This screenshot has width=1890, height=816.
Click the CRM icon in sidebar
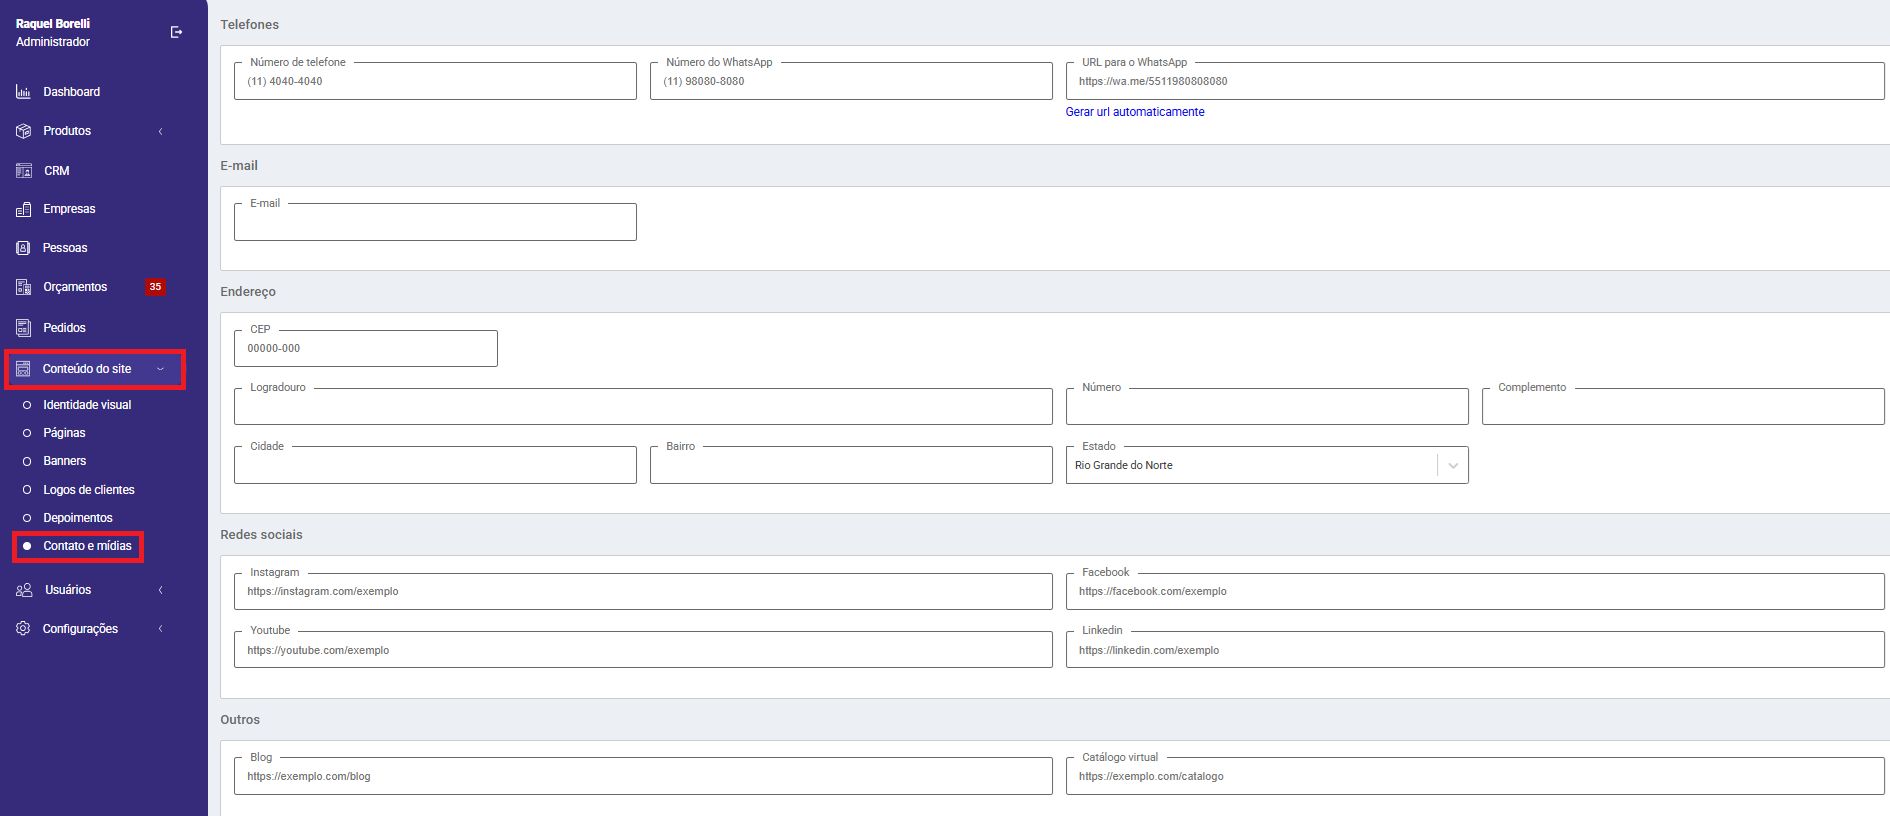coord(24,171)
